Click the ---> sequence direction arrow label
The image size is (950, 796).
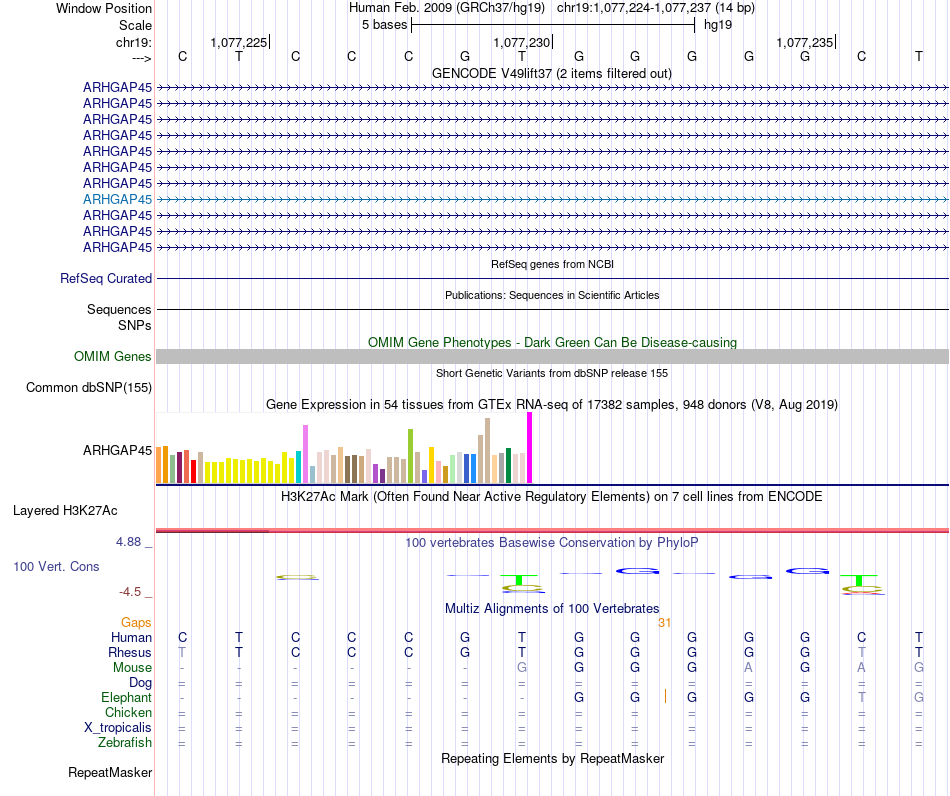tap(142, 58)
